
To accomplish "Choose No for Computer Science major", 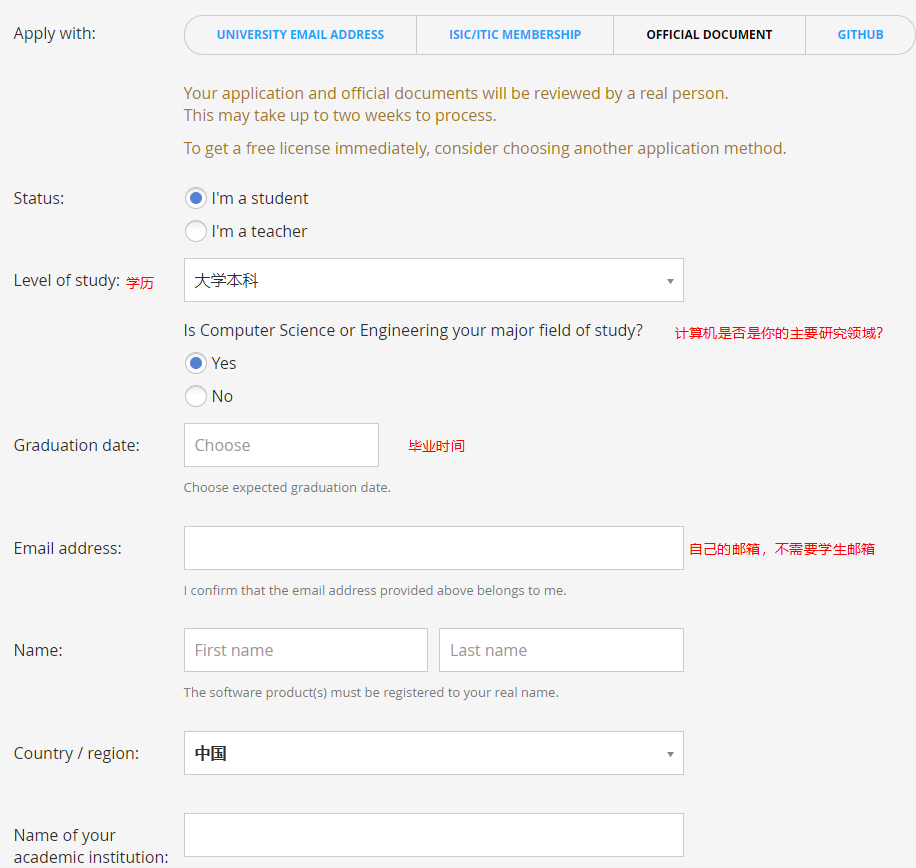I will click(196, 396).
